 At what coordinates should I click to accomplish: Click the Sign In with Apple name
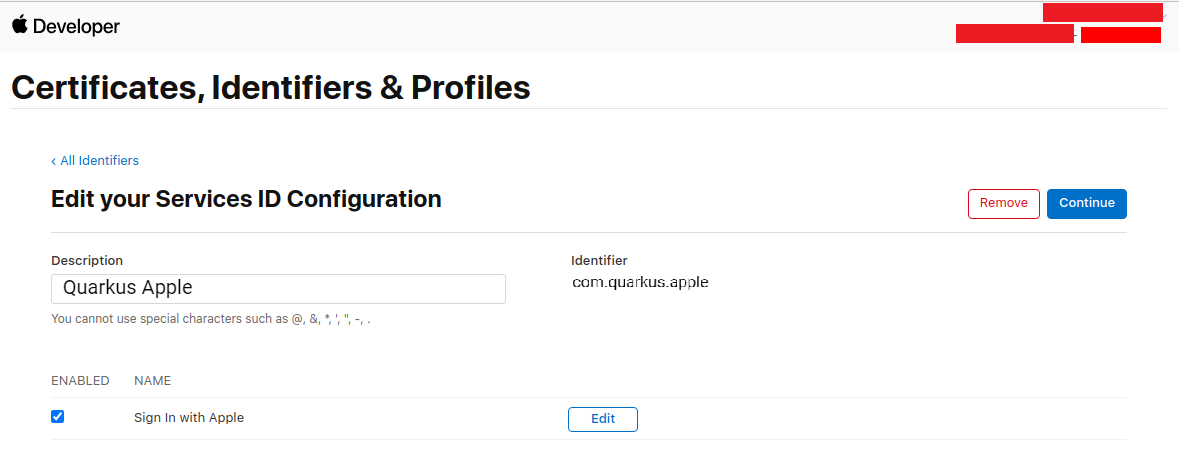click(189, 418)
